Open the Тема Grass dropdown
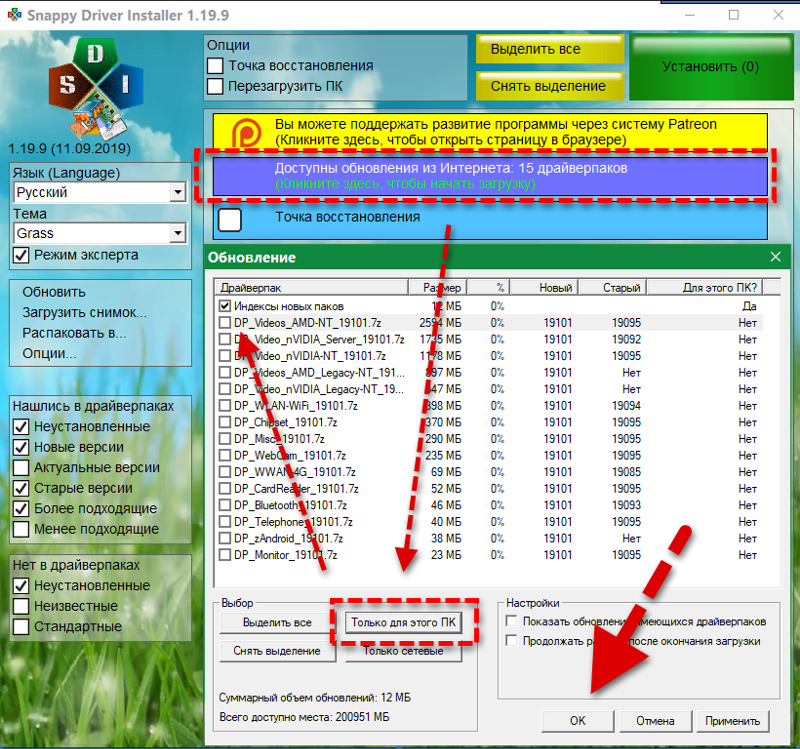This screenshot has width=800, height=749. coord(178,233)
